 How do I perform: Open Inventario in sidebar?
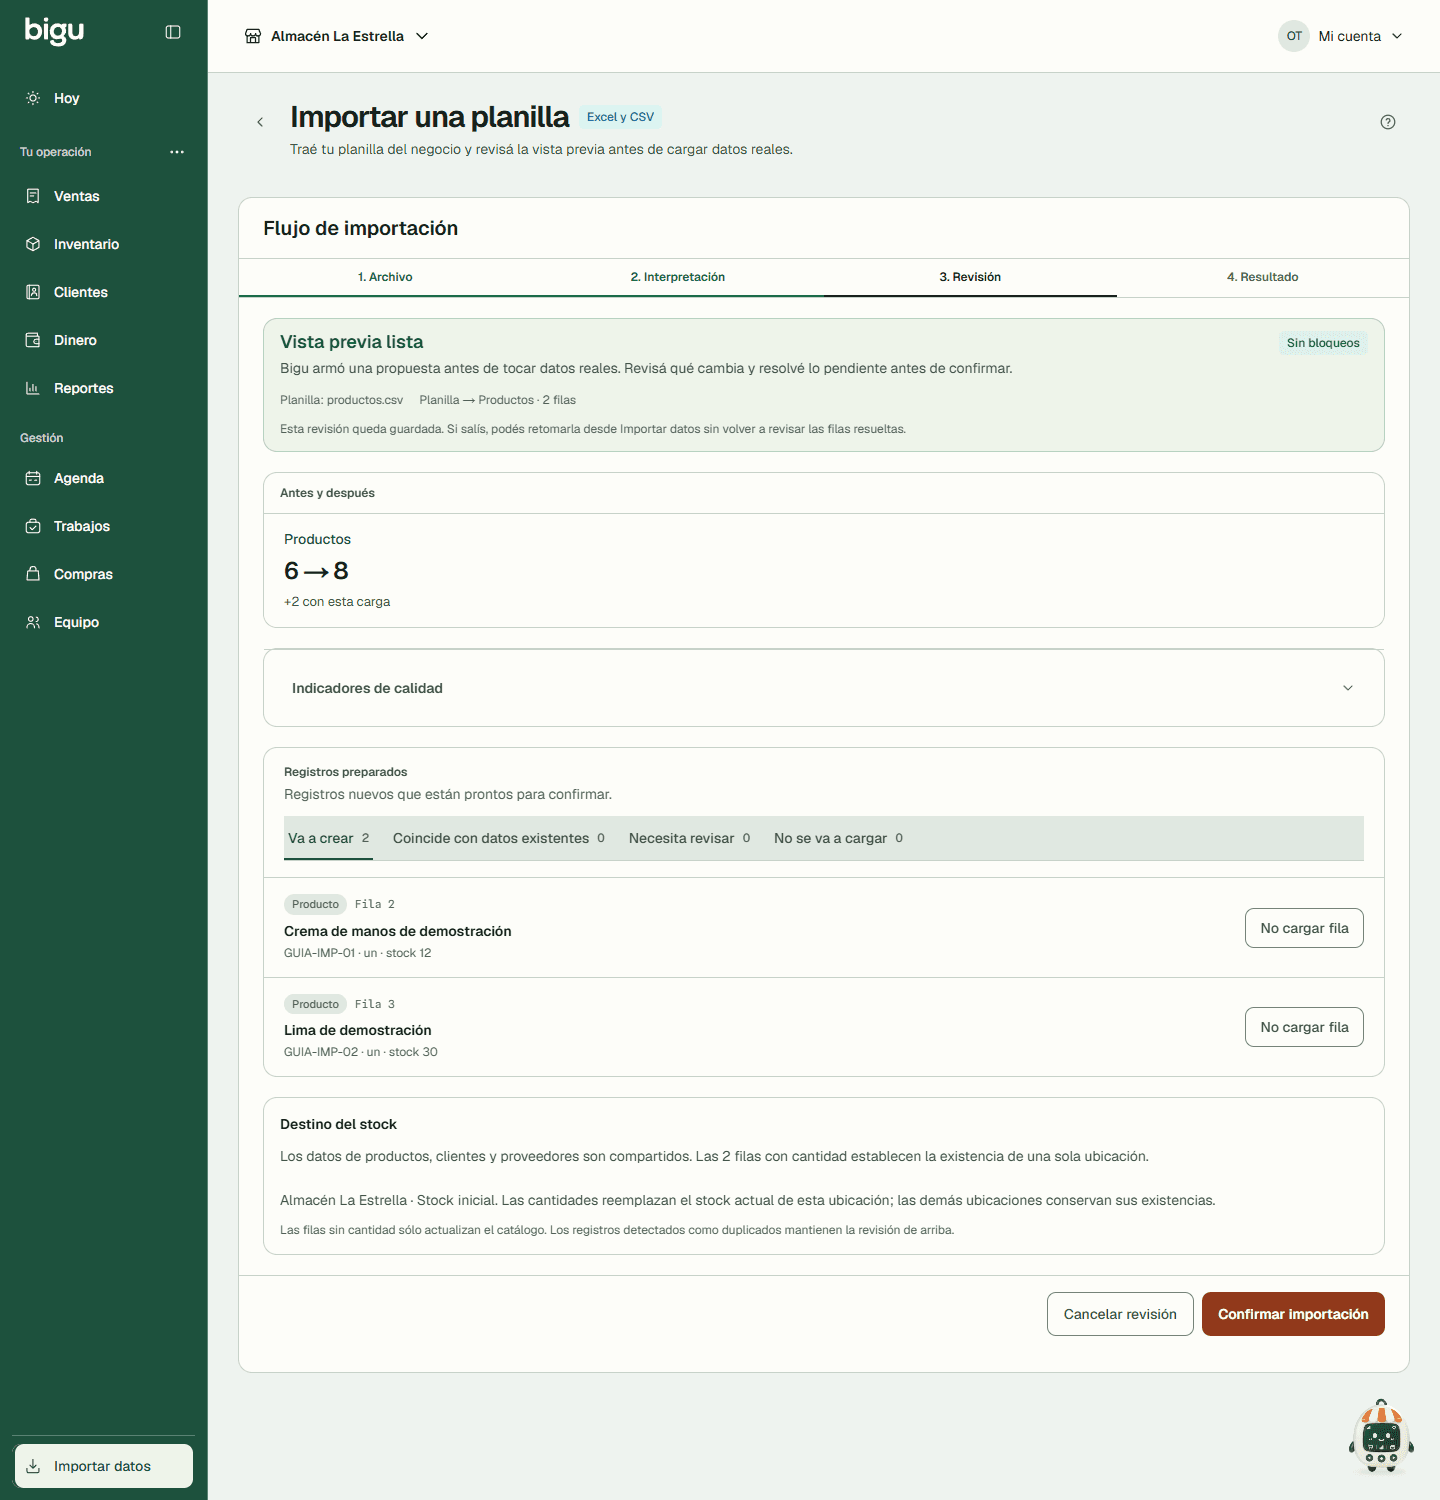103,244
